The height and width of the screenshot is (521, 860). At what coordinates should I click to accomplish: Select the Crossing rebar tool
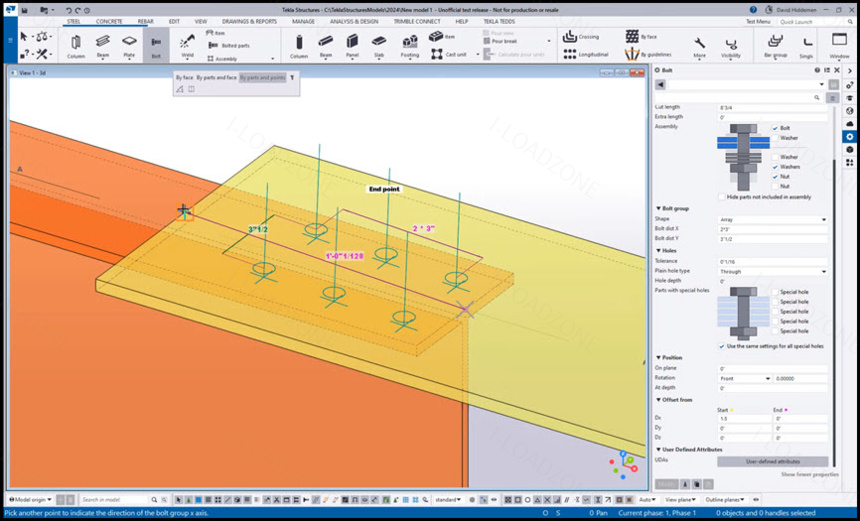581,37
